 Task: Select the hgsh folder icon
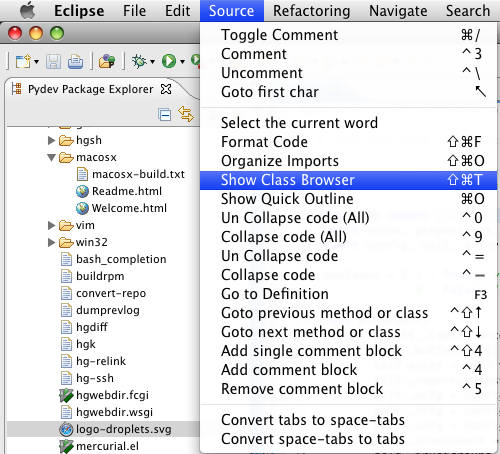tap(66, 140)
